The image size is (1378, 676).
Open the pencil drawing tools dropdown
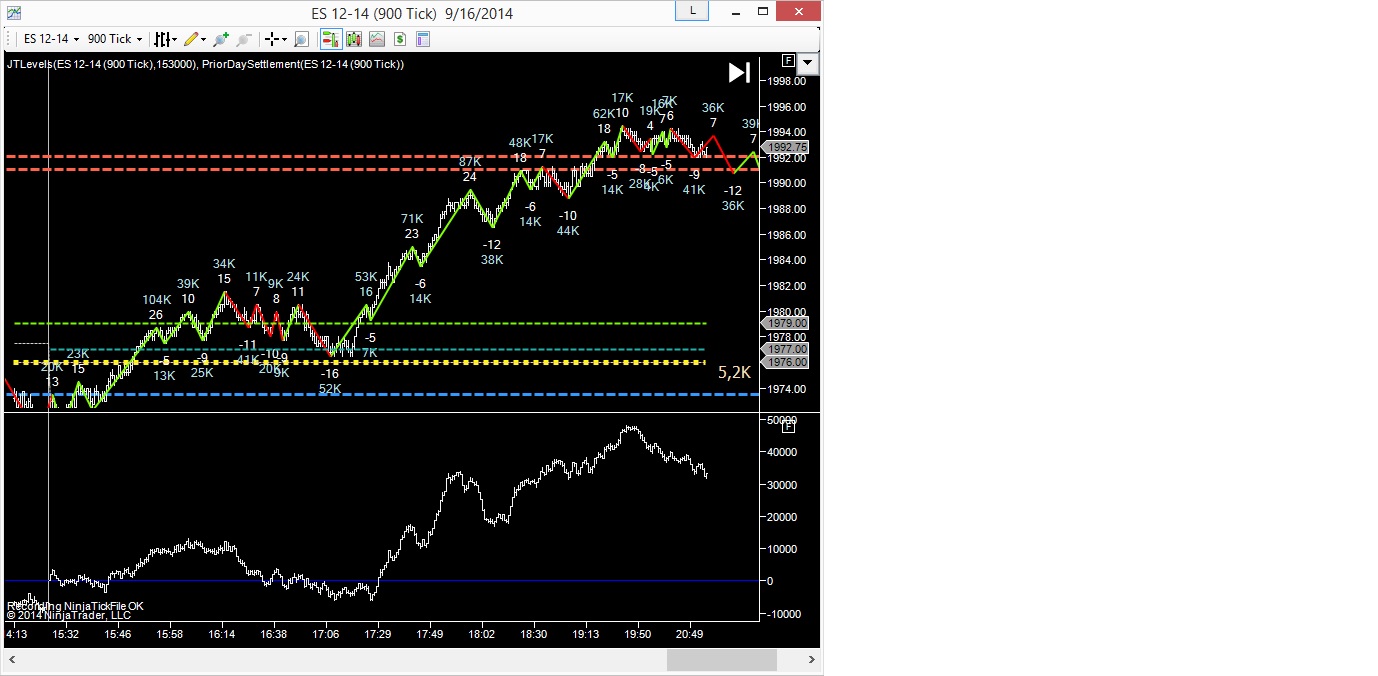[195, 39]
